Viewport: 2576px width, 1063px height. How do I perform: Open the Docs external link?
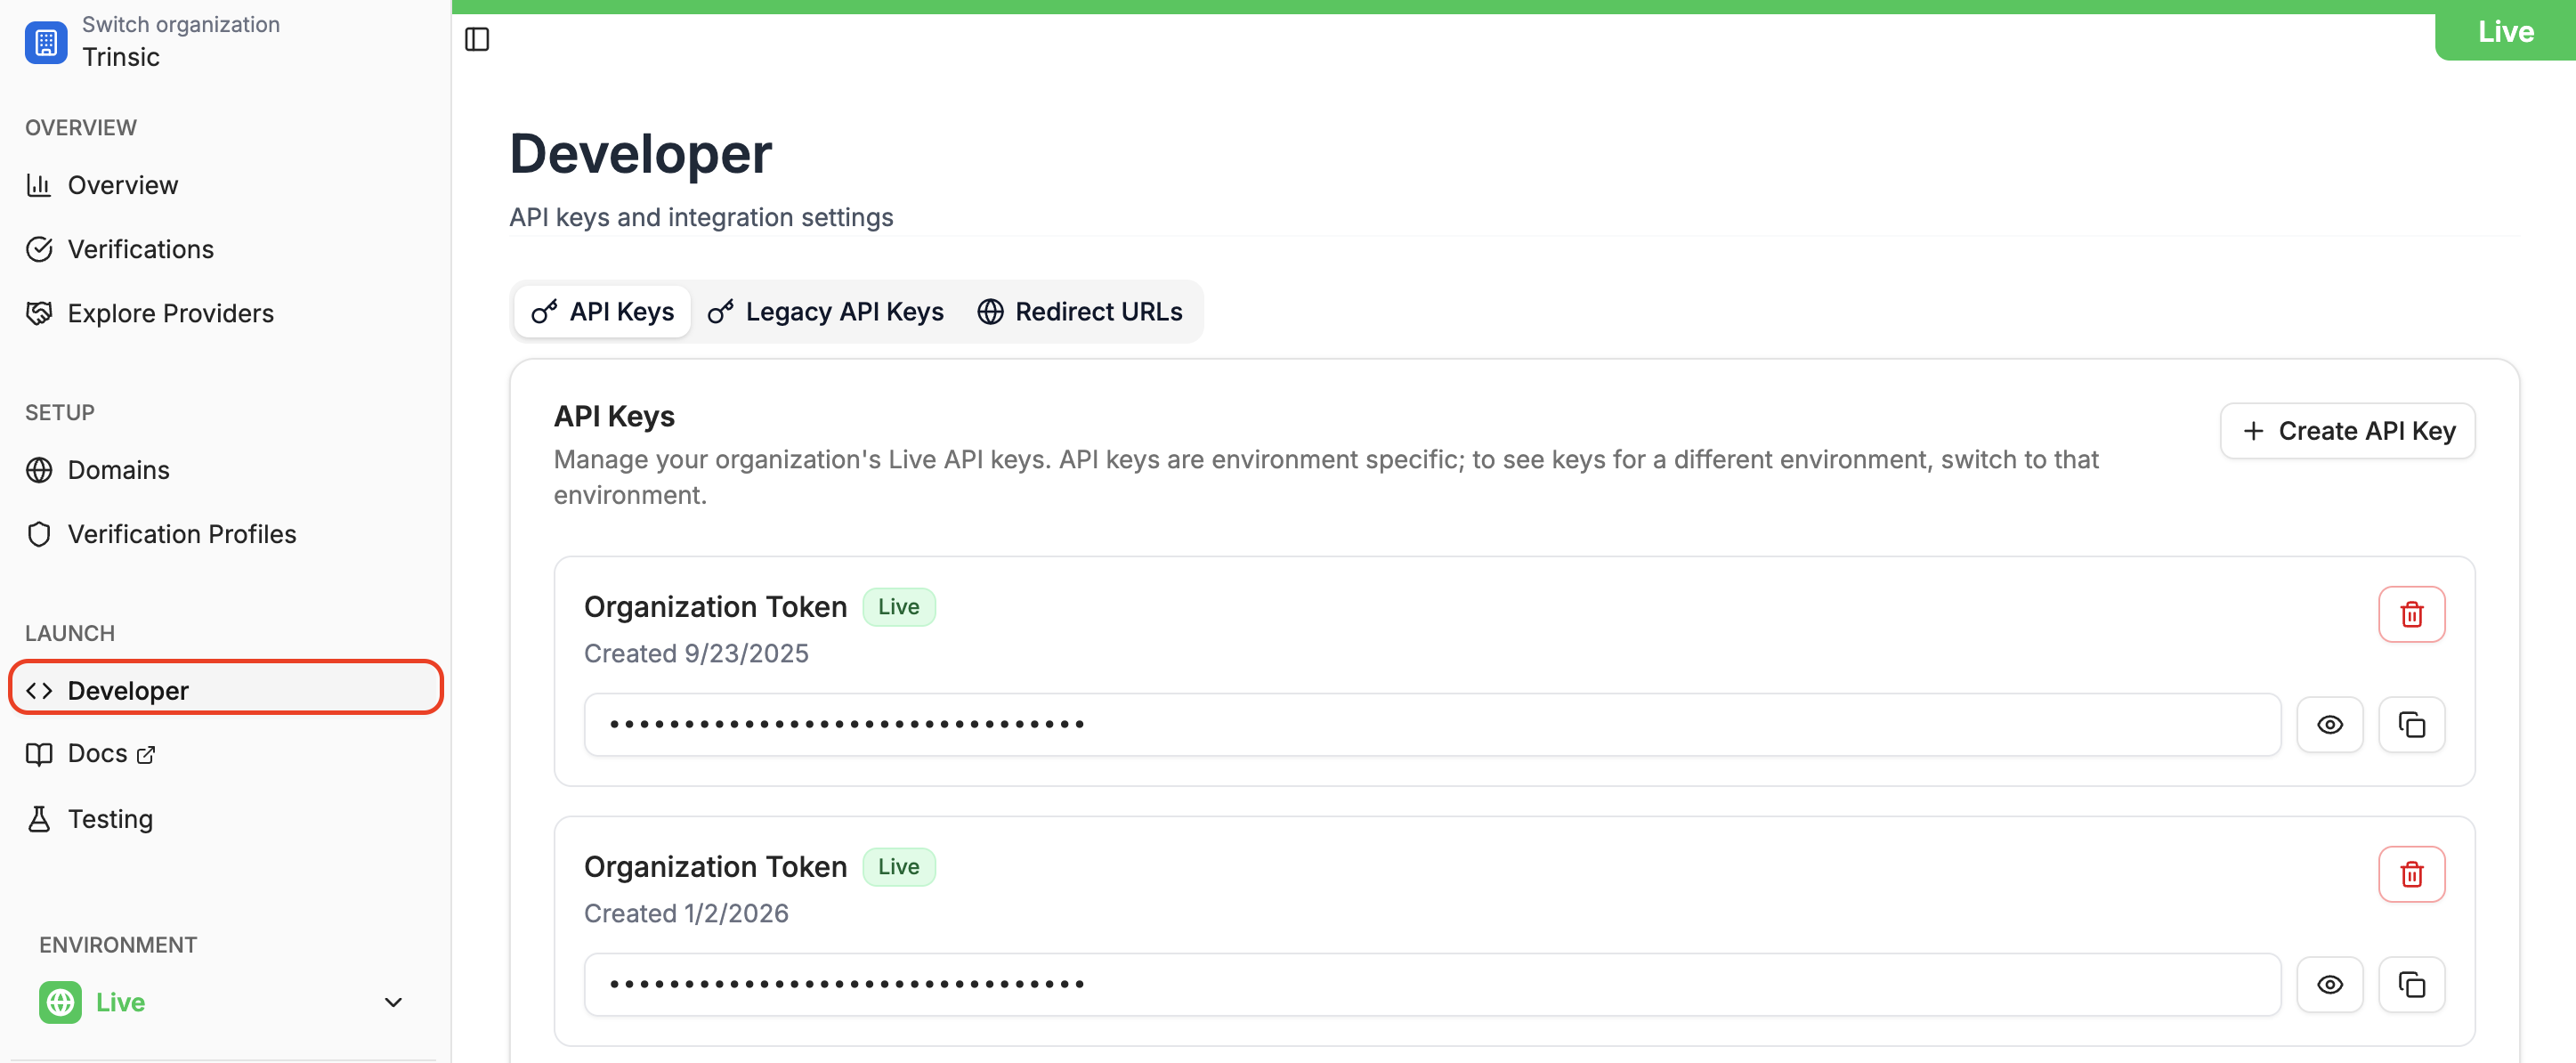pyautogui.click(x=98, y=754)
